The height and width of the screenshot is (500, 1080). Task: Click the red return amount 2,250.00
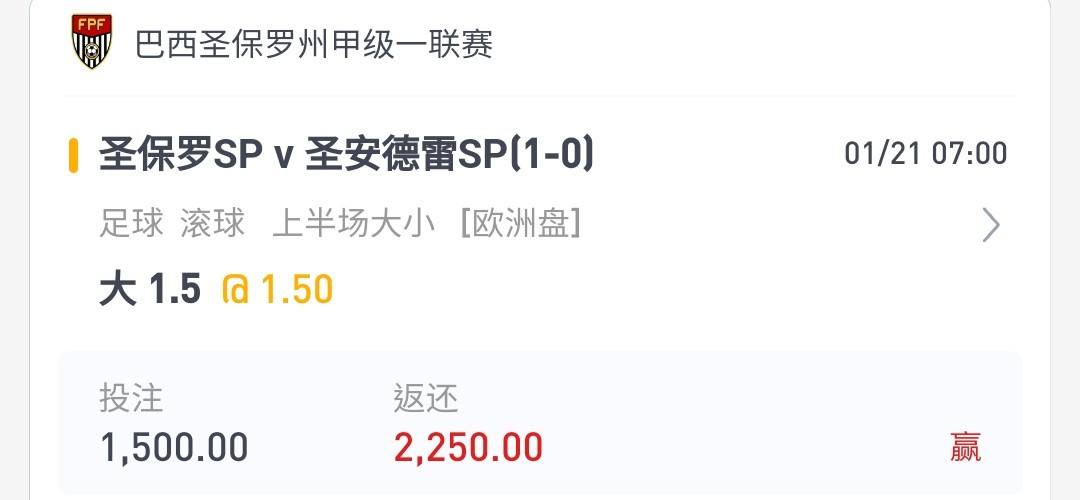pyautogui.click(x=468, y=448)
